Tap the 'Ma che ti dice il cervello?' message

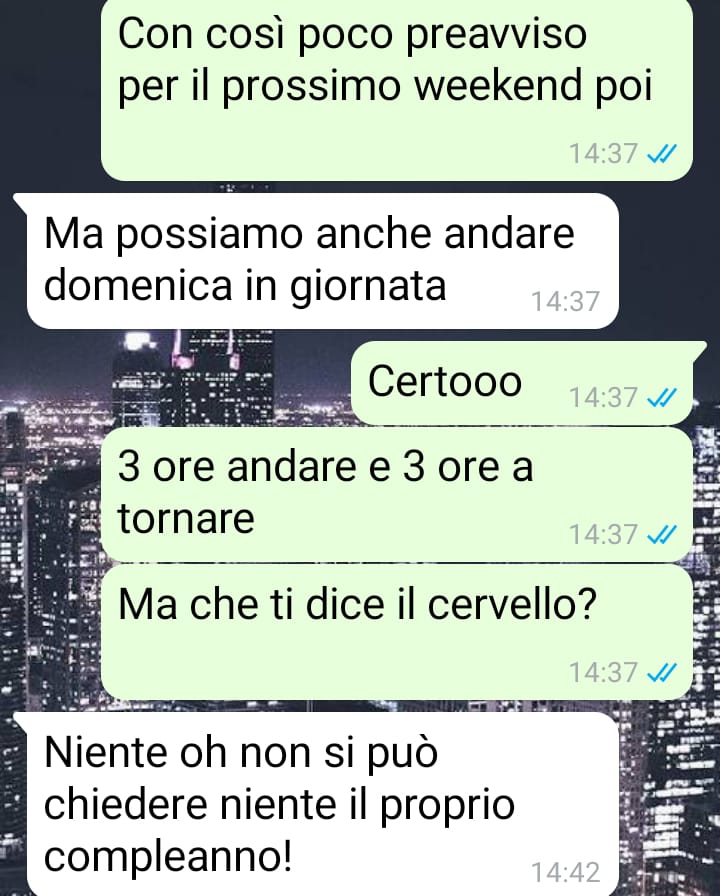coord(397,632)
